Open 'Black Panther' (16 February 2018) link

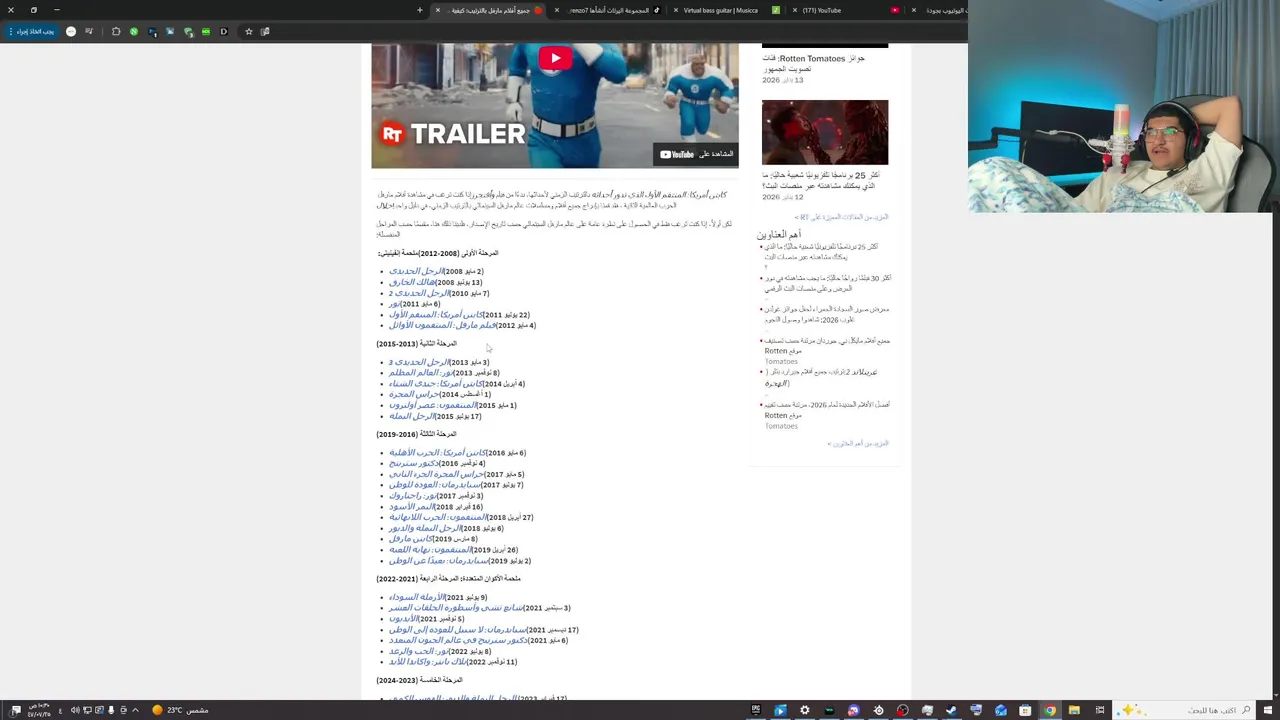click(412, 507)
